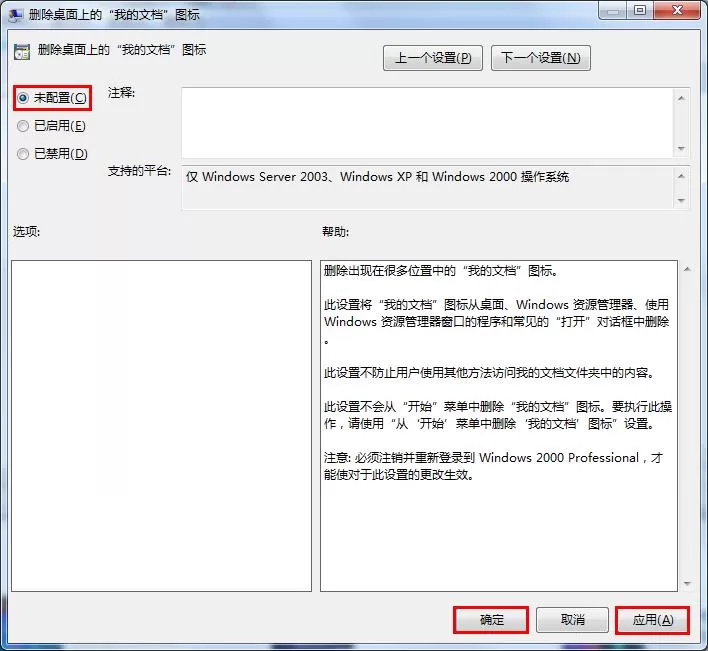Click the heading 删除桌面上的“我的文档”图标 beside policy icon

tap(122, 50)
